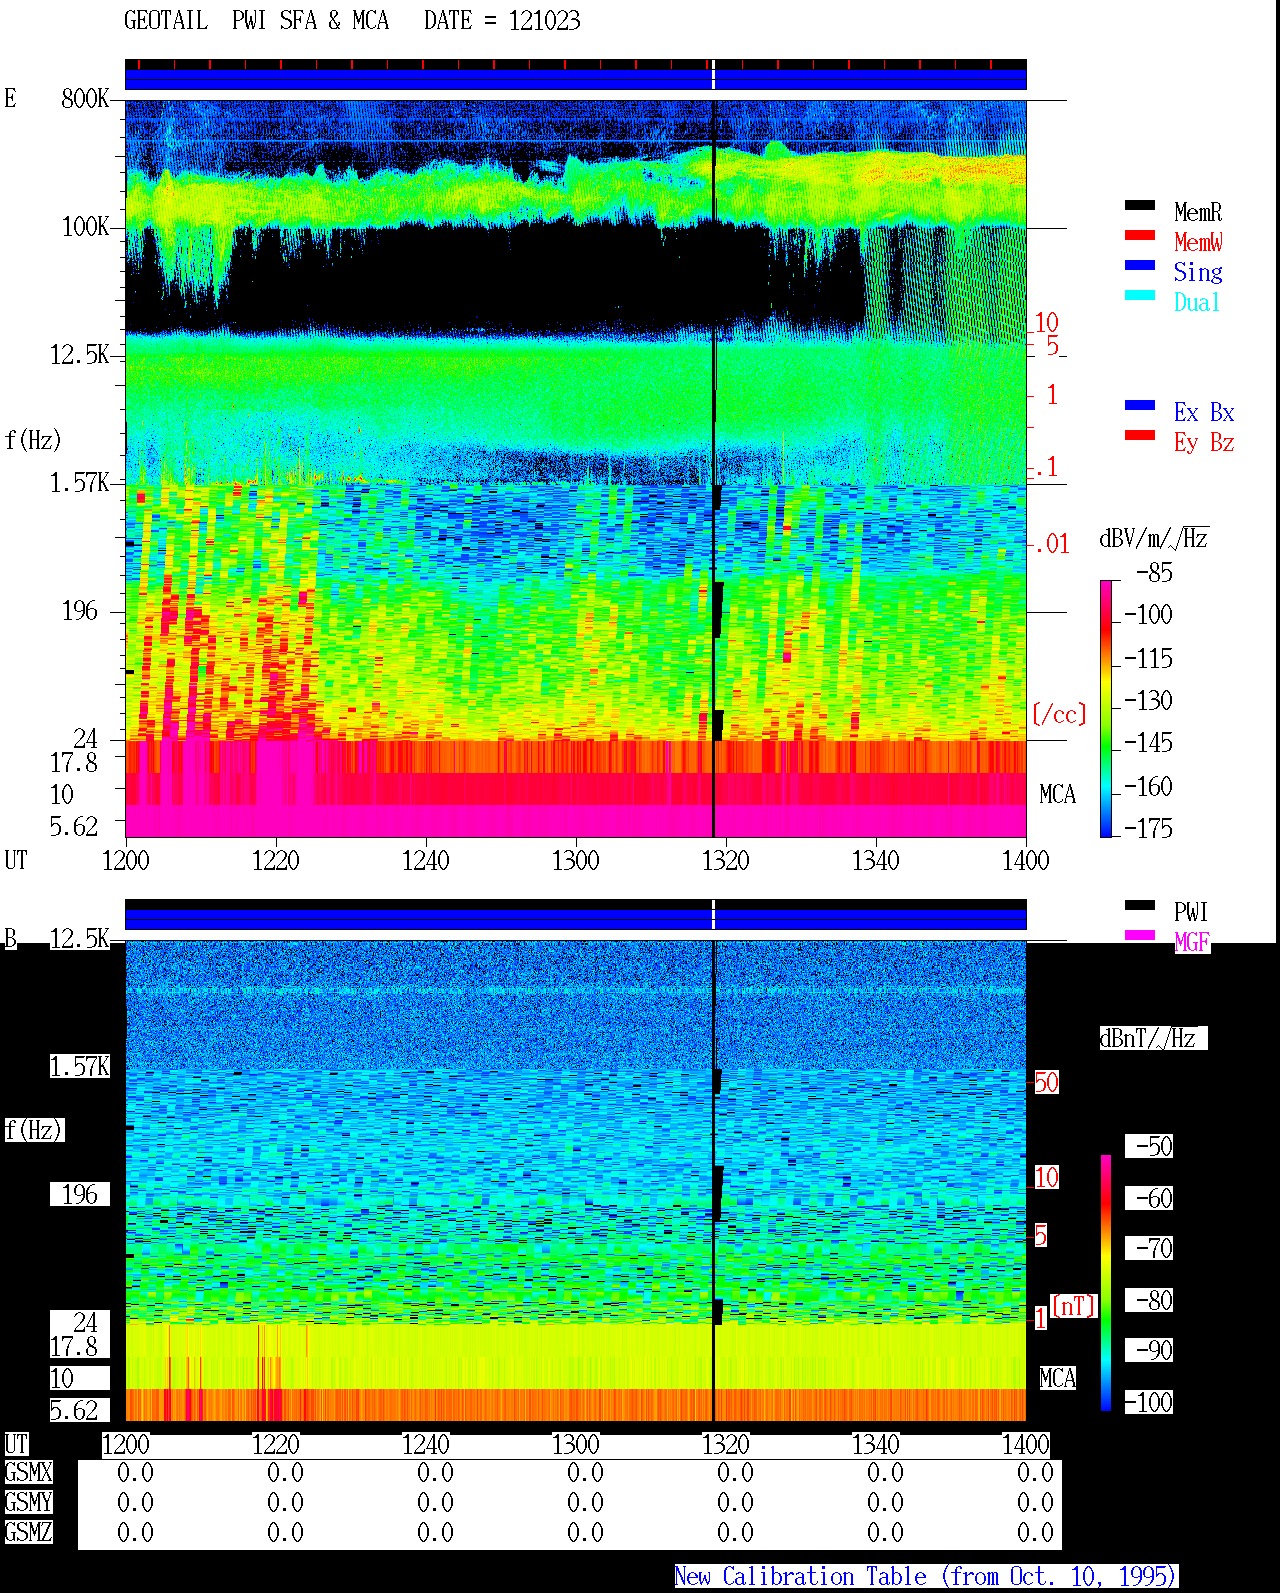Click the white marker in the B panel status bar
The height and width of the screenshot is (1593, 1280).
tap(713, 915)
